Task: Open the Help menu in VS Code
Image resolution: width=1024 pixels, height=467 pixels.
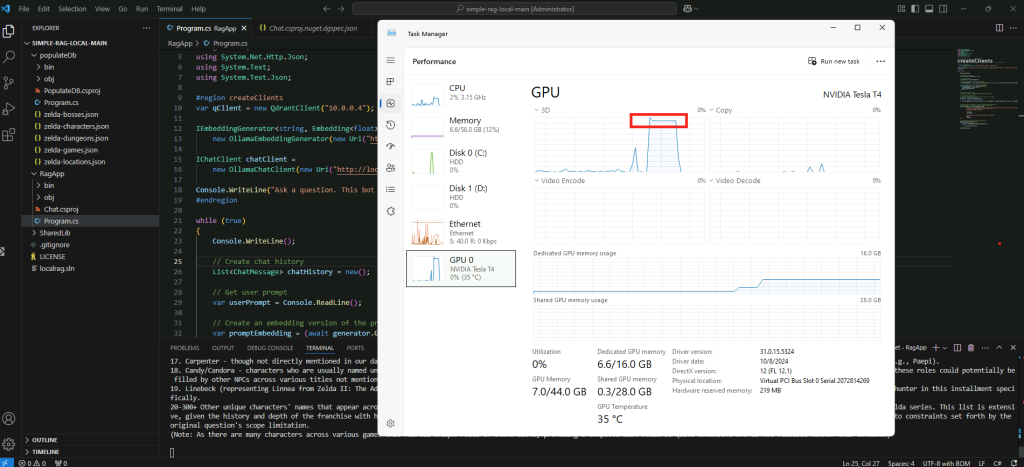Action: point(199,9)
